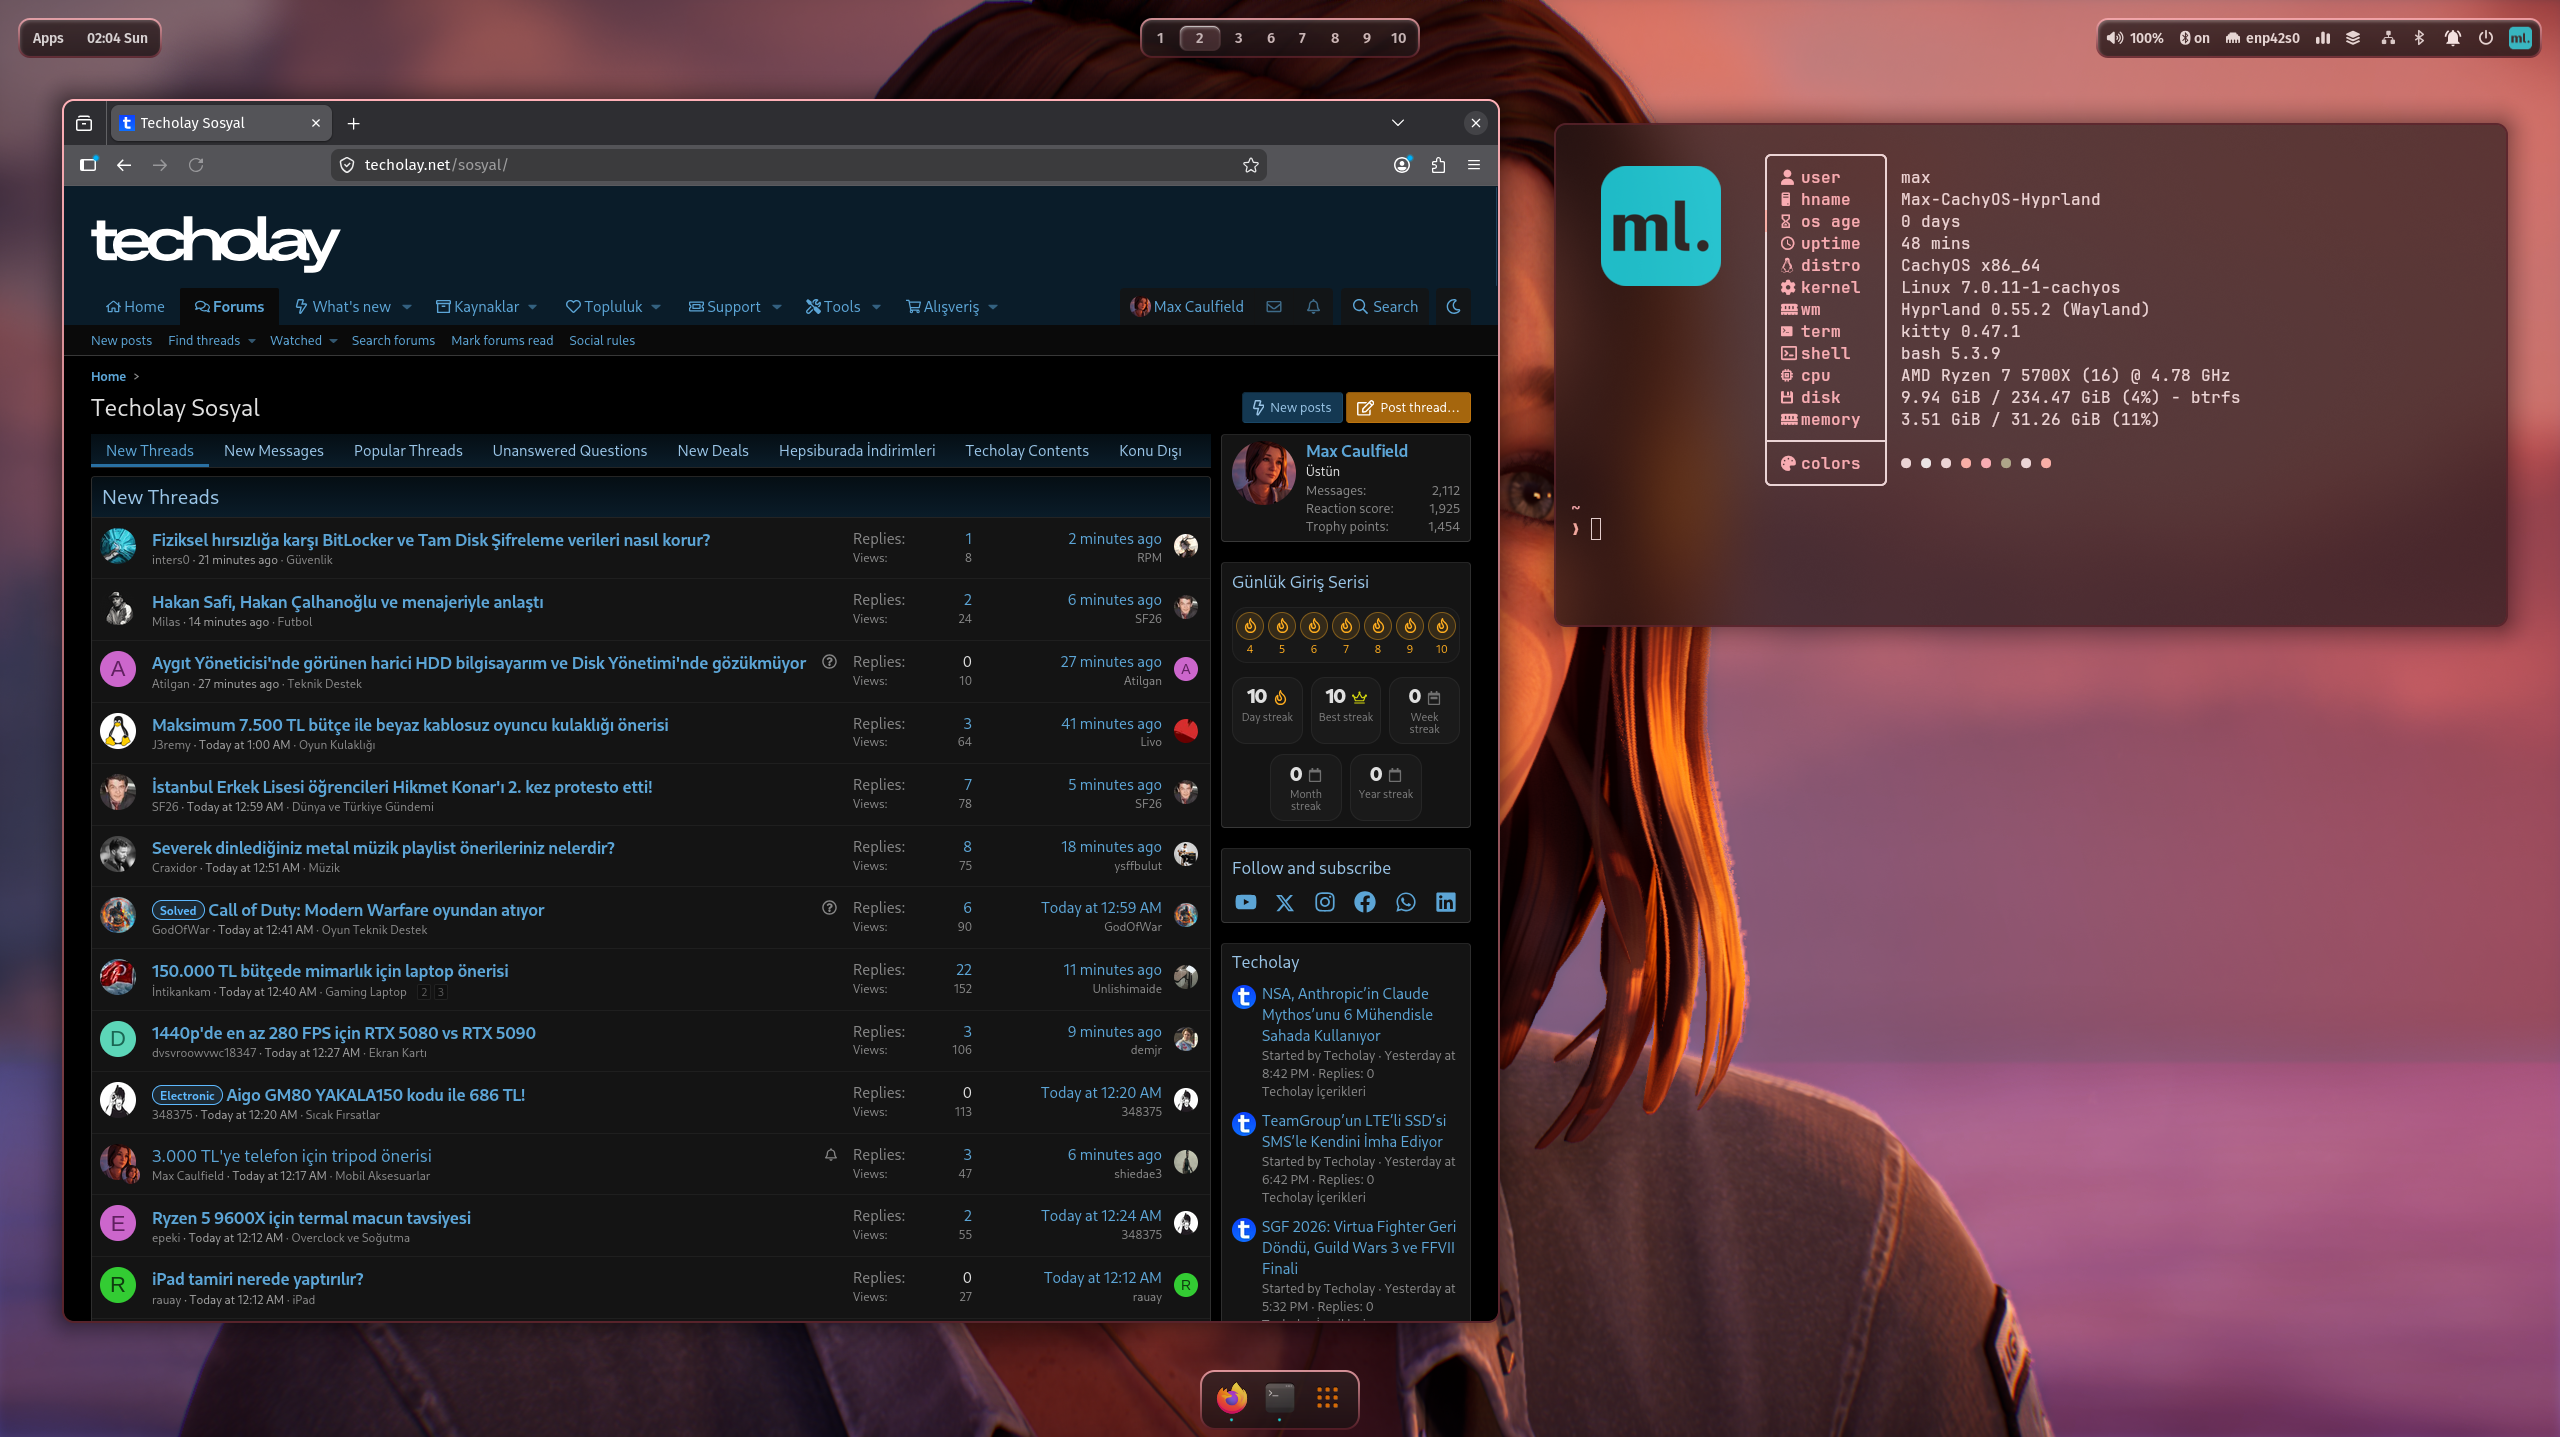
Task: Expand the Tools dropdown arrow
Action: (876, 307)
